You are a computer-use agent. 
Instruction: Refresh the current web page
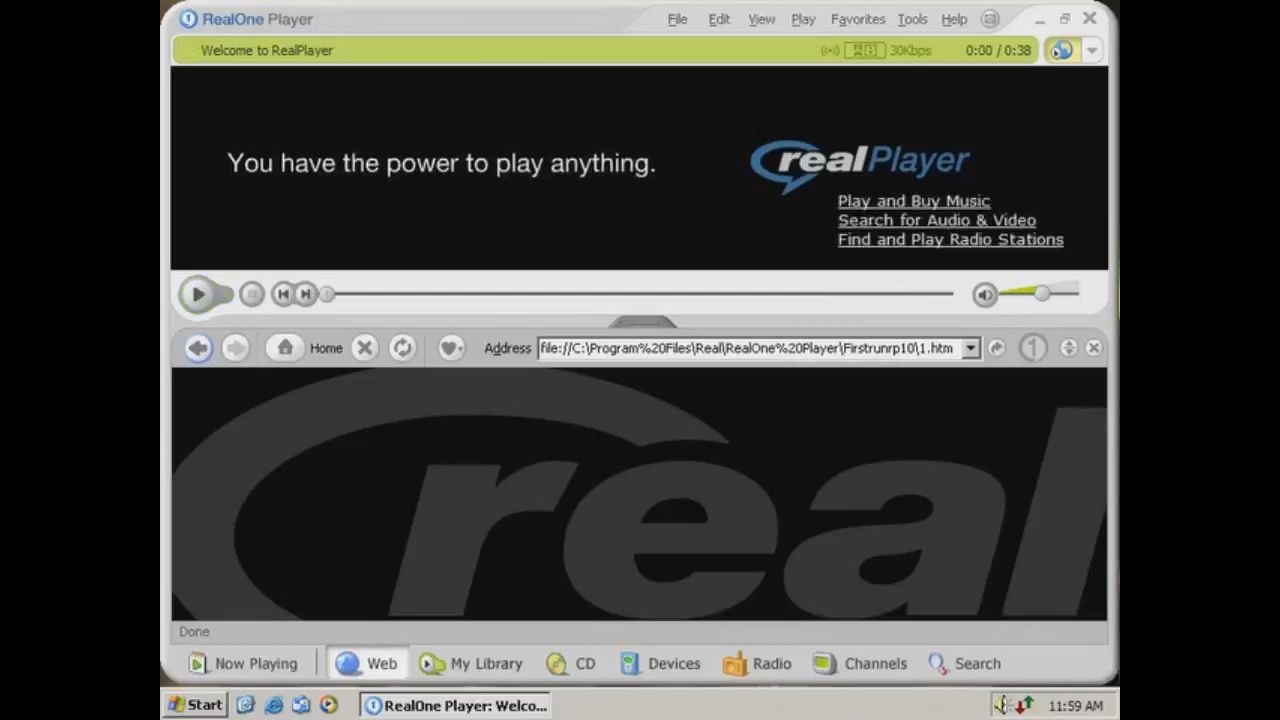pos(402,348)
